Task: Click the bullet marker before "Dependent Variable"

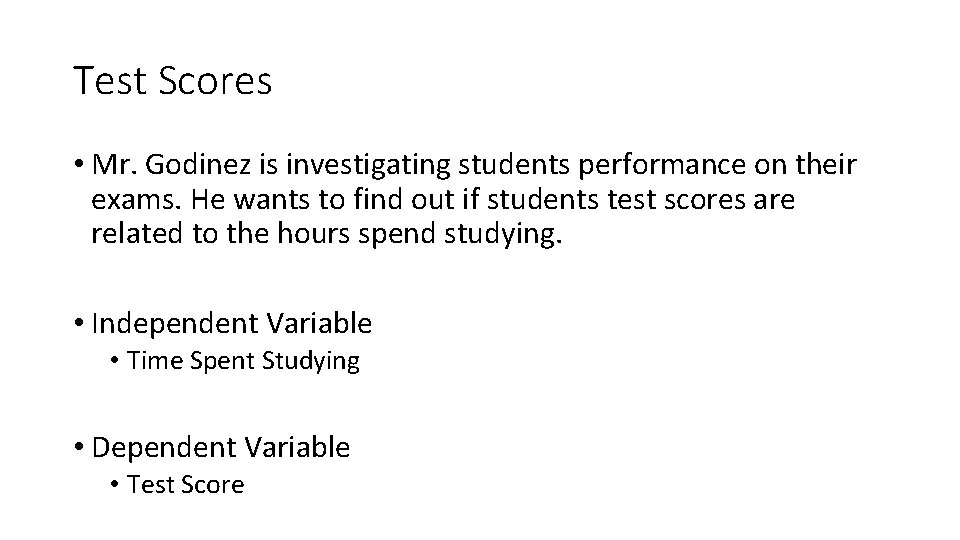Action: (x=78, y=447)
